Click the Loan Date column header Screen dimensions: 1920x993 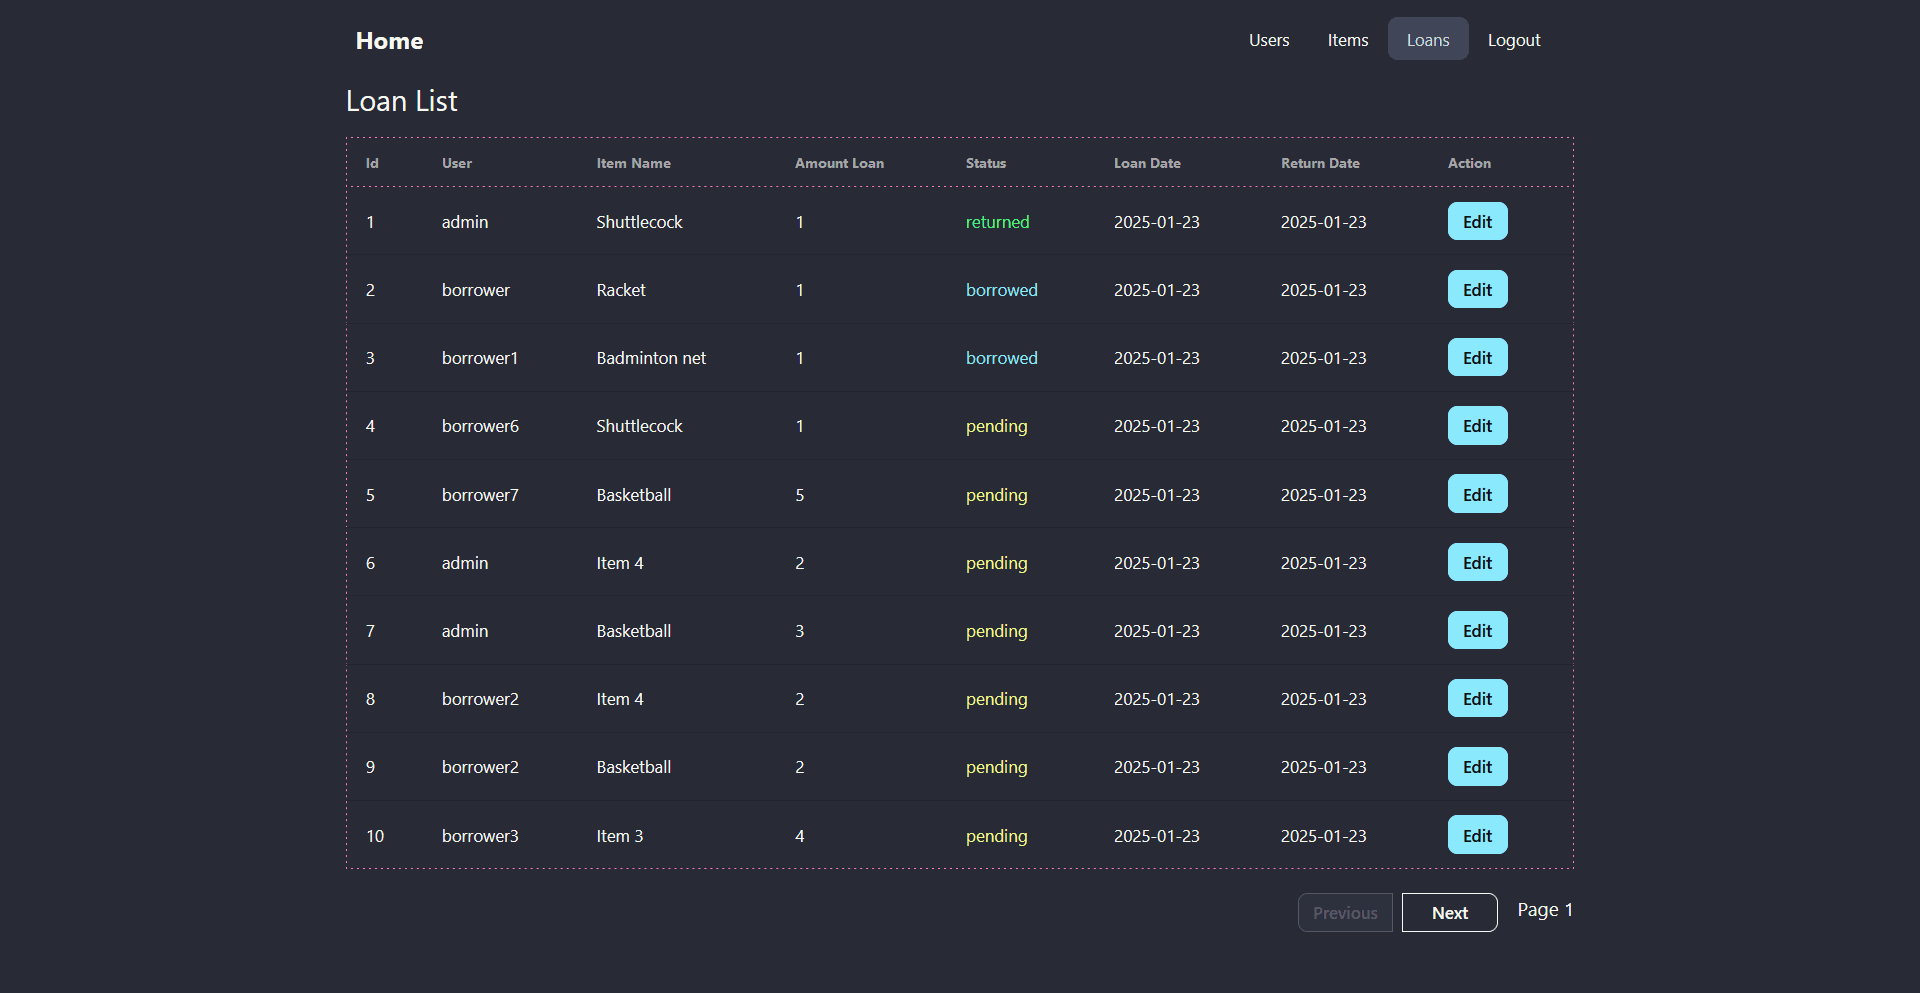[x=1147, y=163]
